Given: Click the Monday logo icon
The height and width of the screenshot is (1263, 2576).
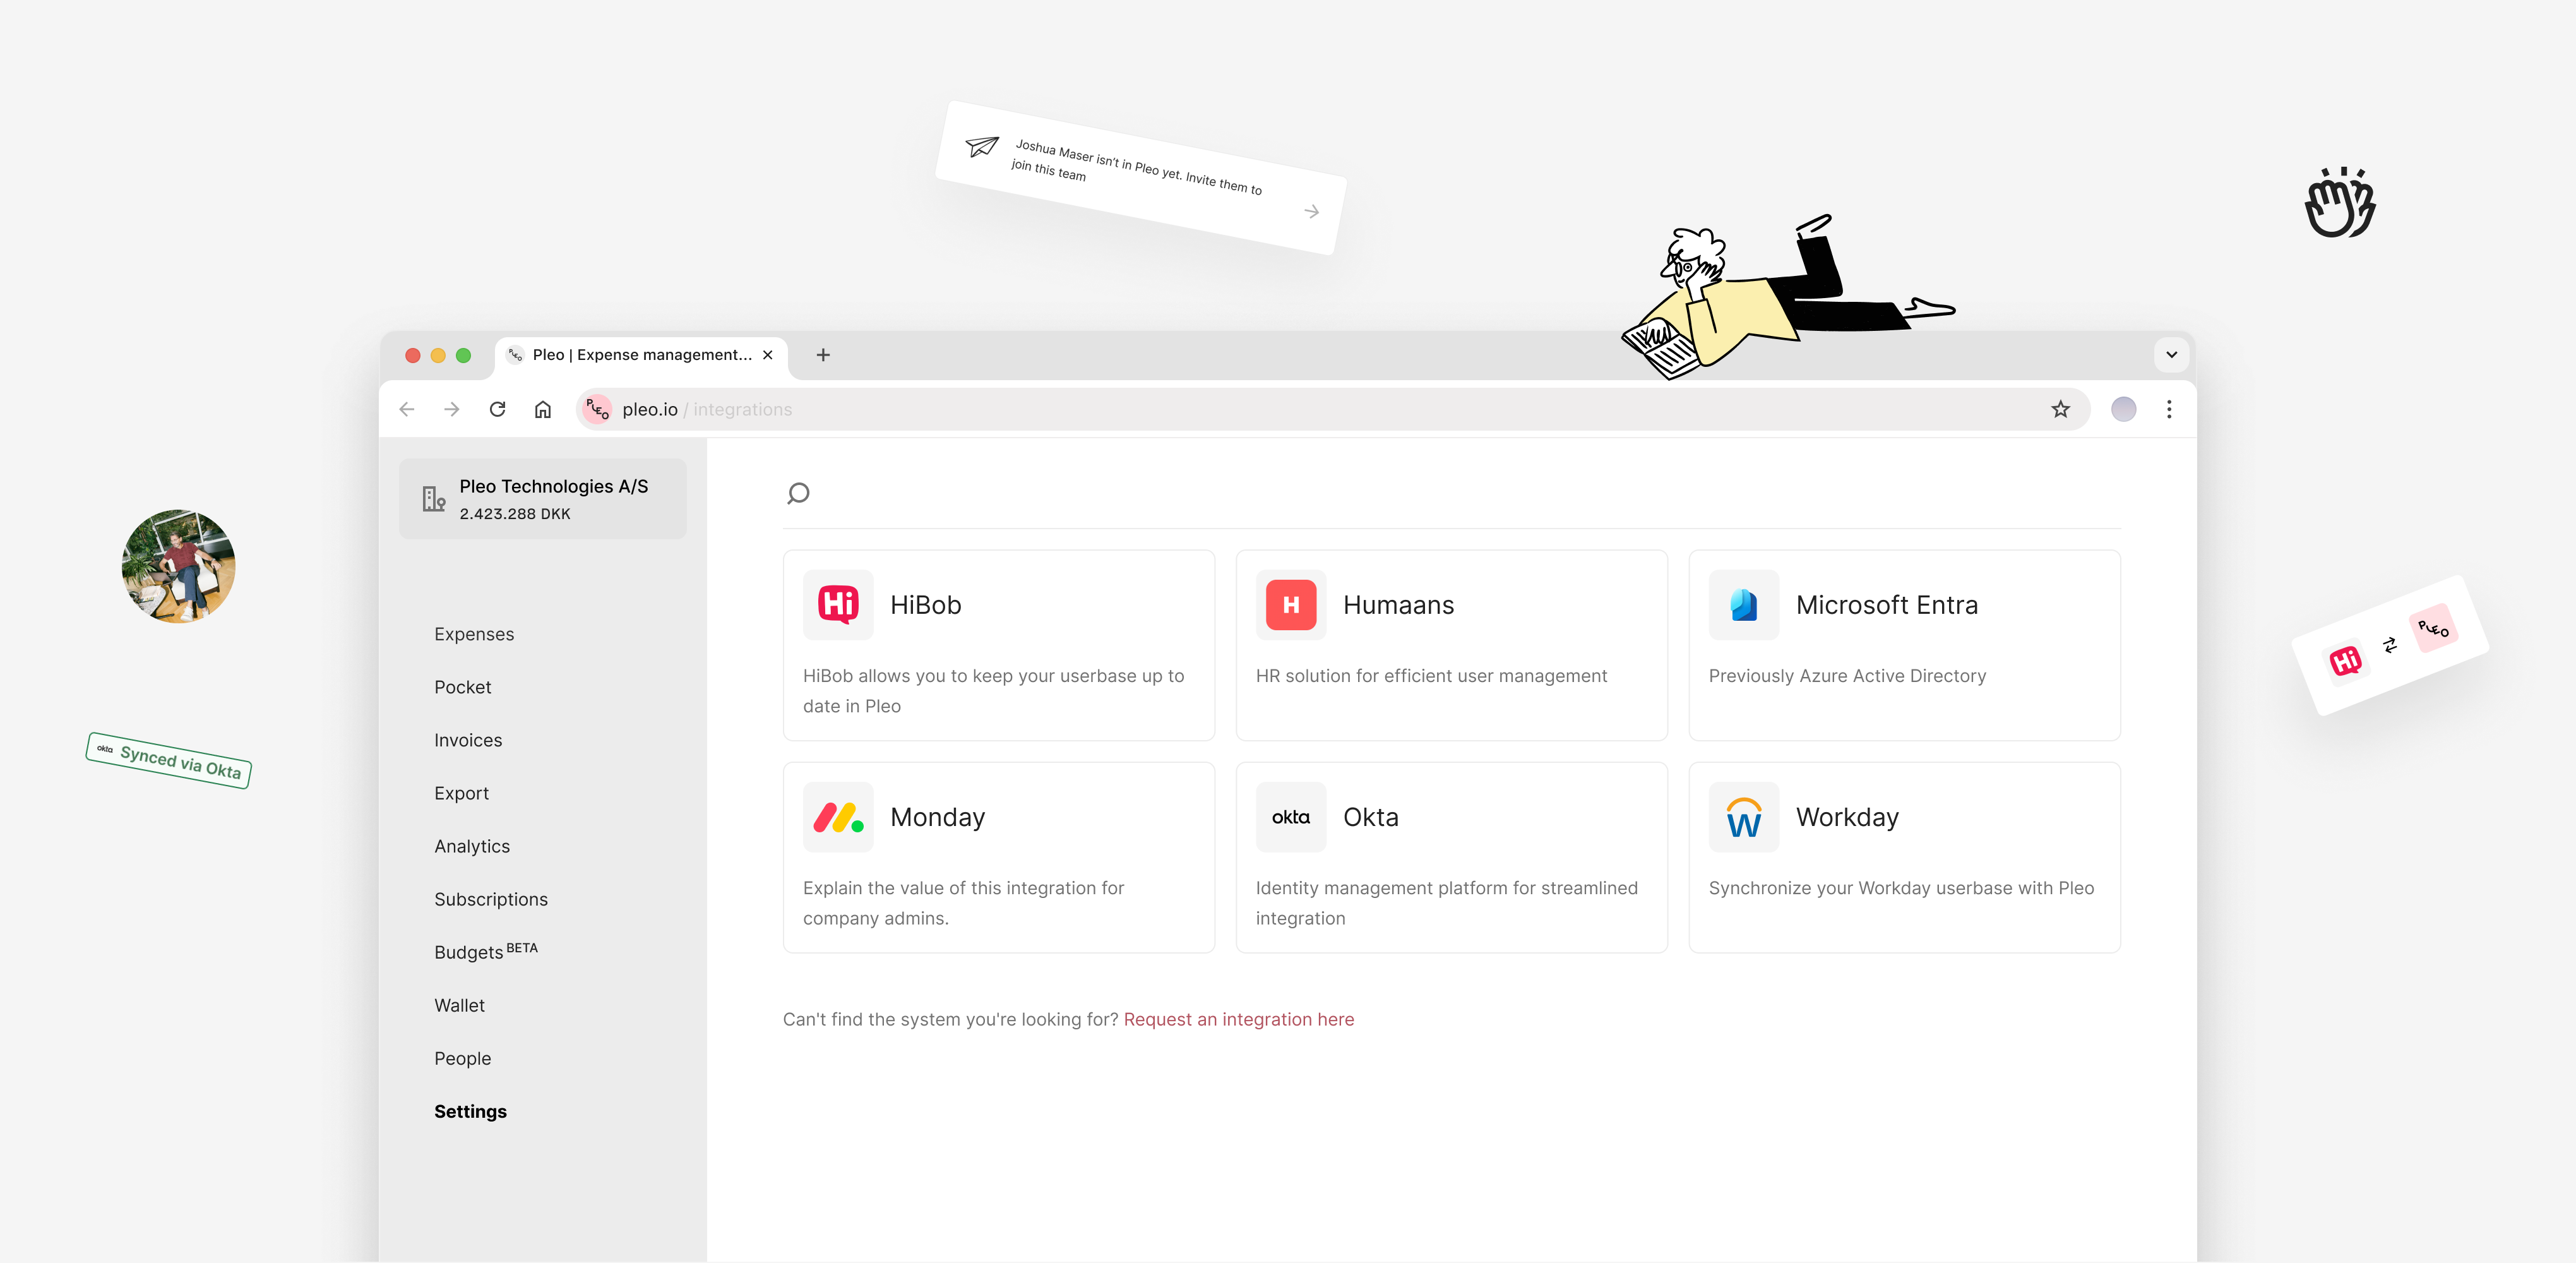Looking at the screenshot, I should pyautogui.click(x=838, y=817).
